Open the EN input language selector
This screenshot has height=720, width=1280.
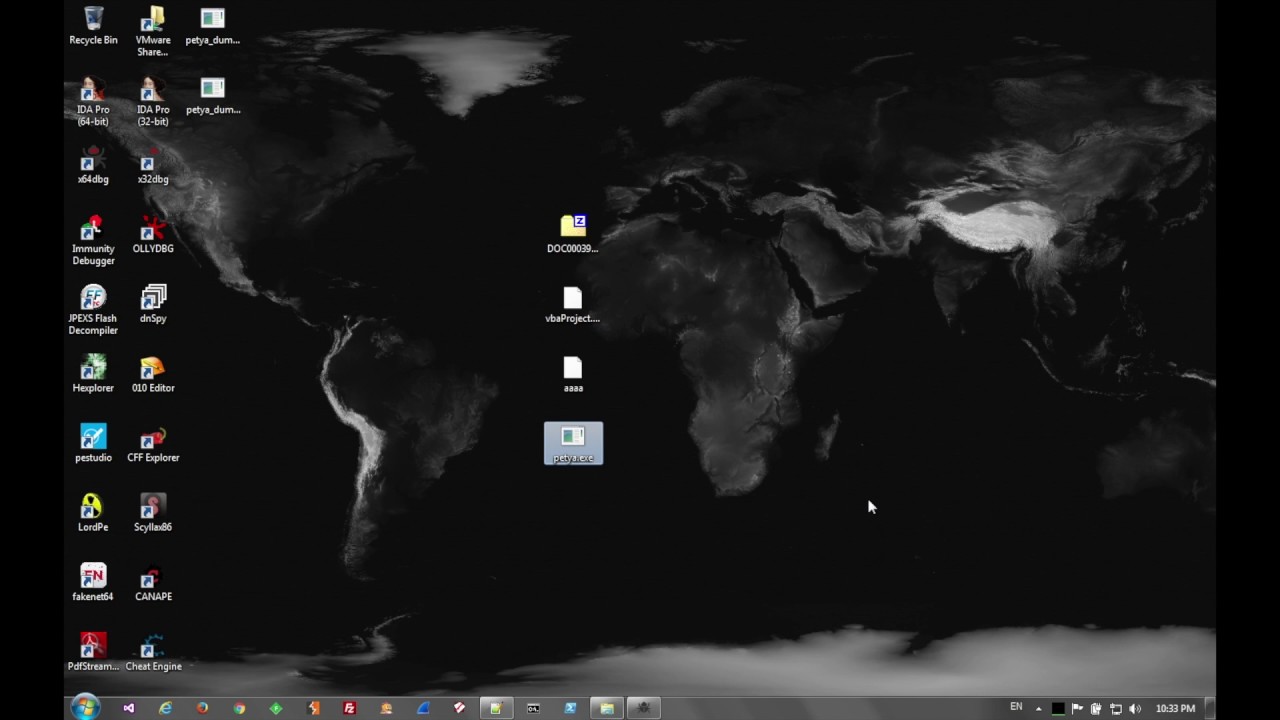click(x=1016, y=707)
